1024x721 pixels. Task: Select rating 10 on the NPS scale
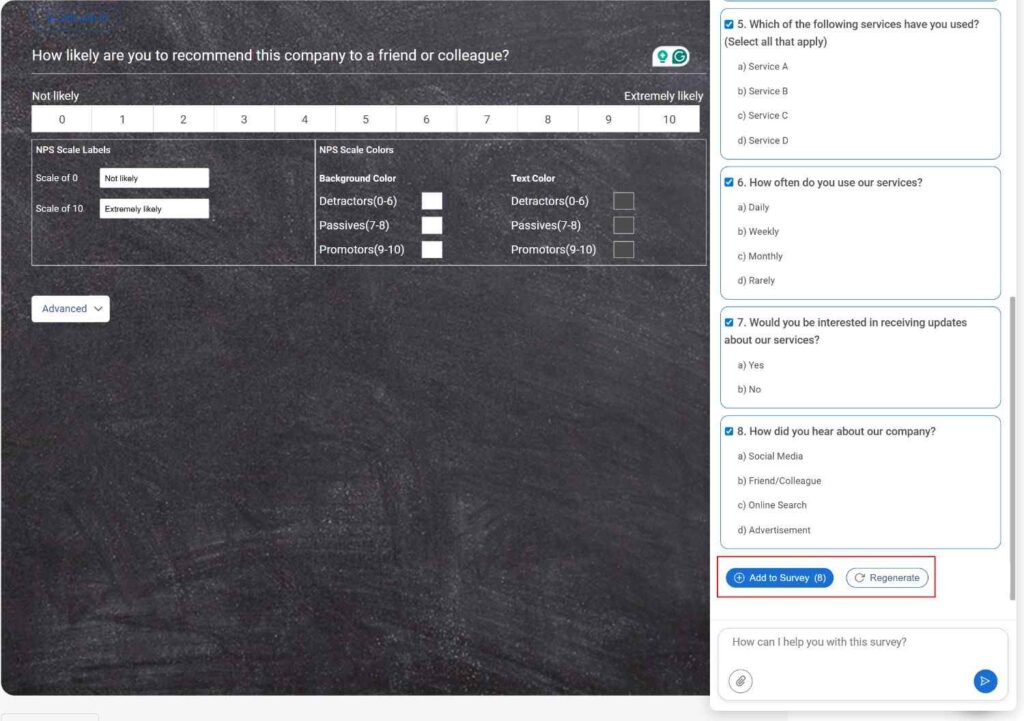(670, 118)
